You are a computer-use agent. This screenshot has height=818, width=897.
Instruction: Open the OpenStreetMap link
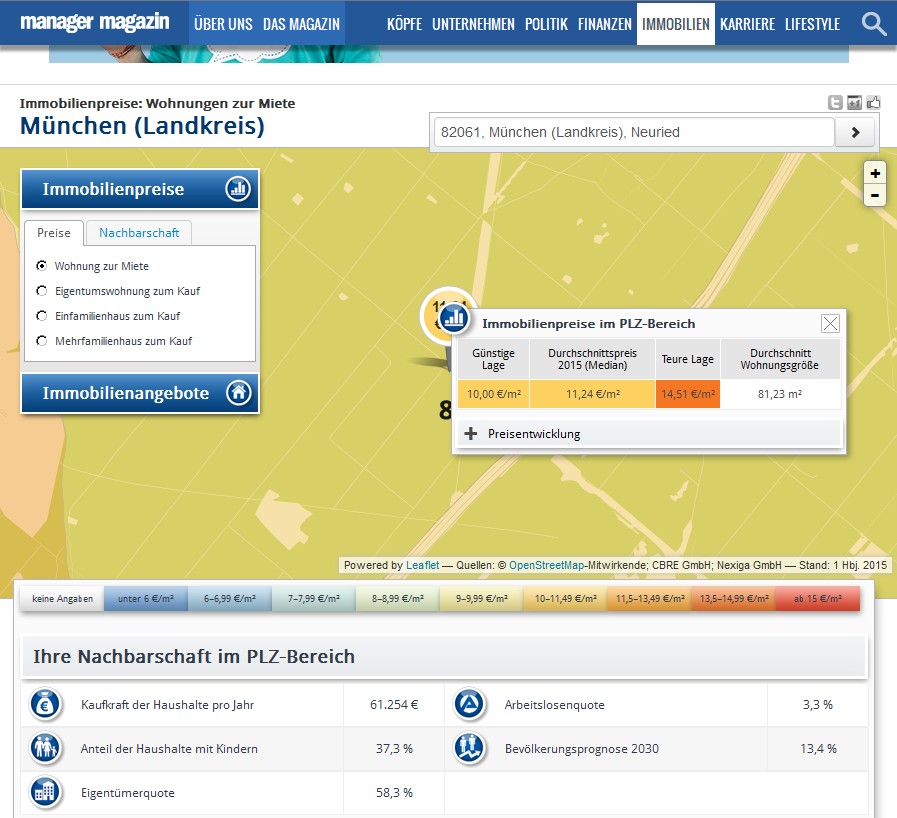click(x=546, y=565)
